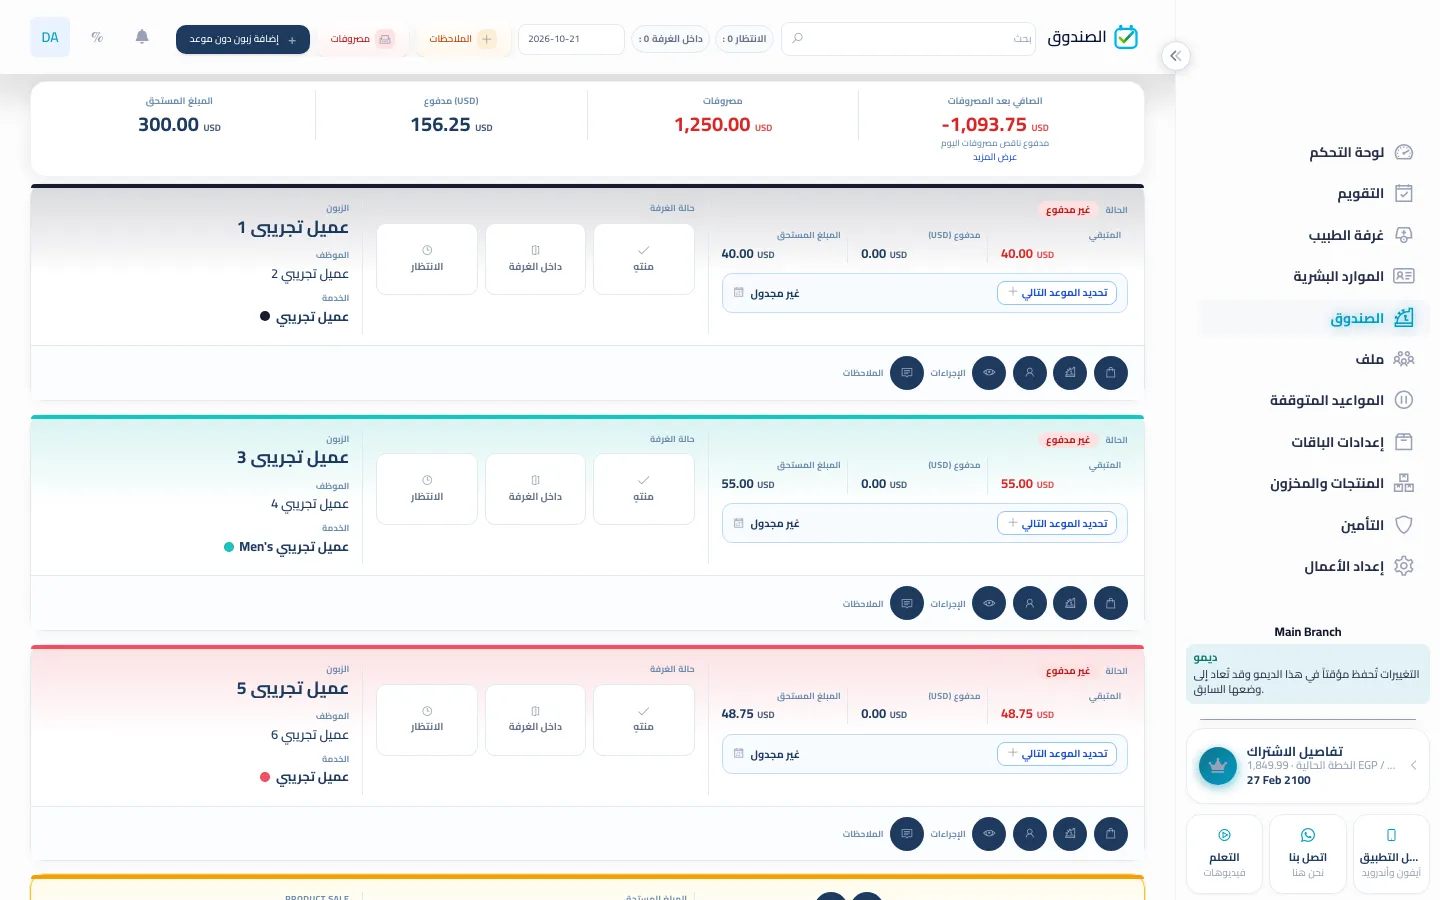The height and width of the screenshot is (900, 1440).
Task: Click the DA user avatar
Action: pyautogui.click(x=50, y=37)
